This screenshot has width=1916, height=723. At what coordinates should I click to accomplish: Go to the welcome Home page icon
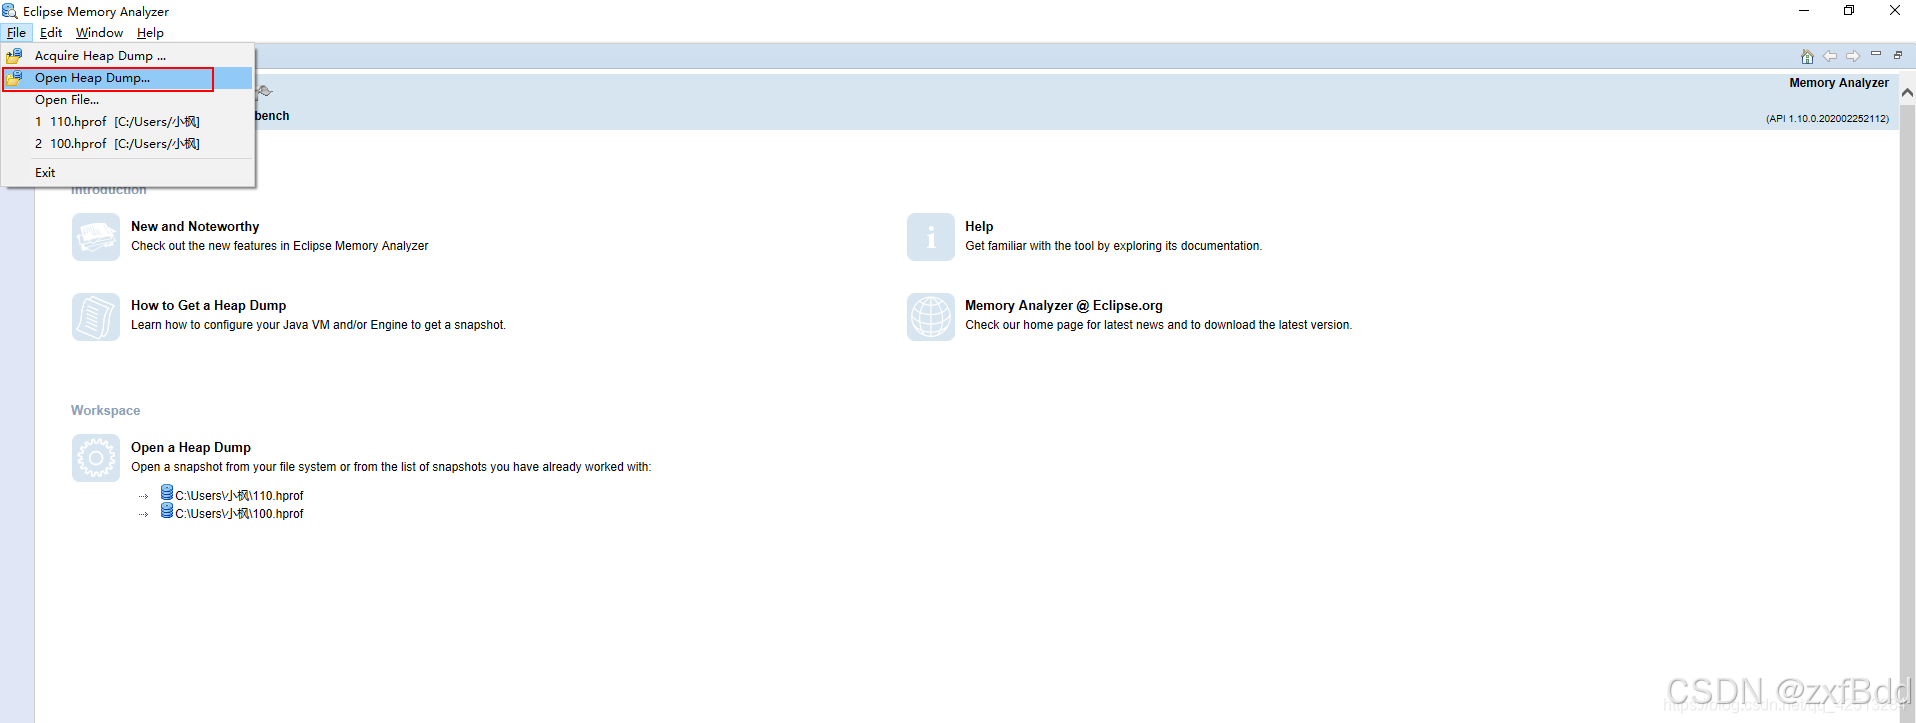coord(1807,56)
